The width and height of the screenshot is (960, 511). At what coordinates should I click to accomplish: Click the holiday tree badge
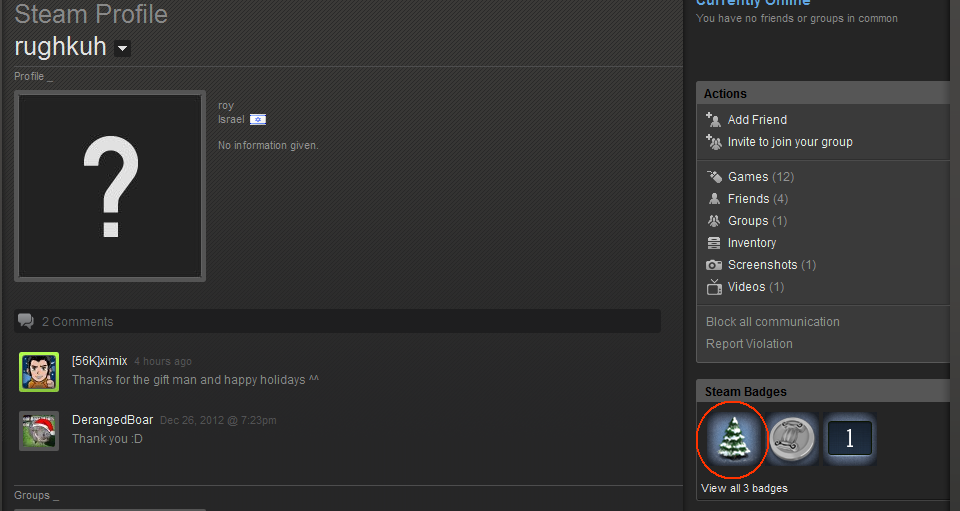(732, 438)
